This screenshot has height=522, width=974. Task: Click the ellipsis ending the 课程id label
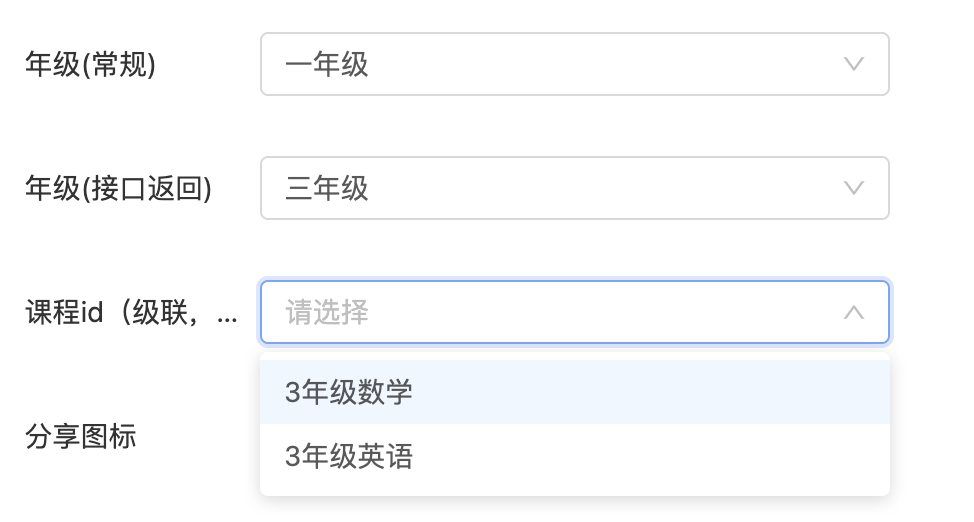coord(228,318)
